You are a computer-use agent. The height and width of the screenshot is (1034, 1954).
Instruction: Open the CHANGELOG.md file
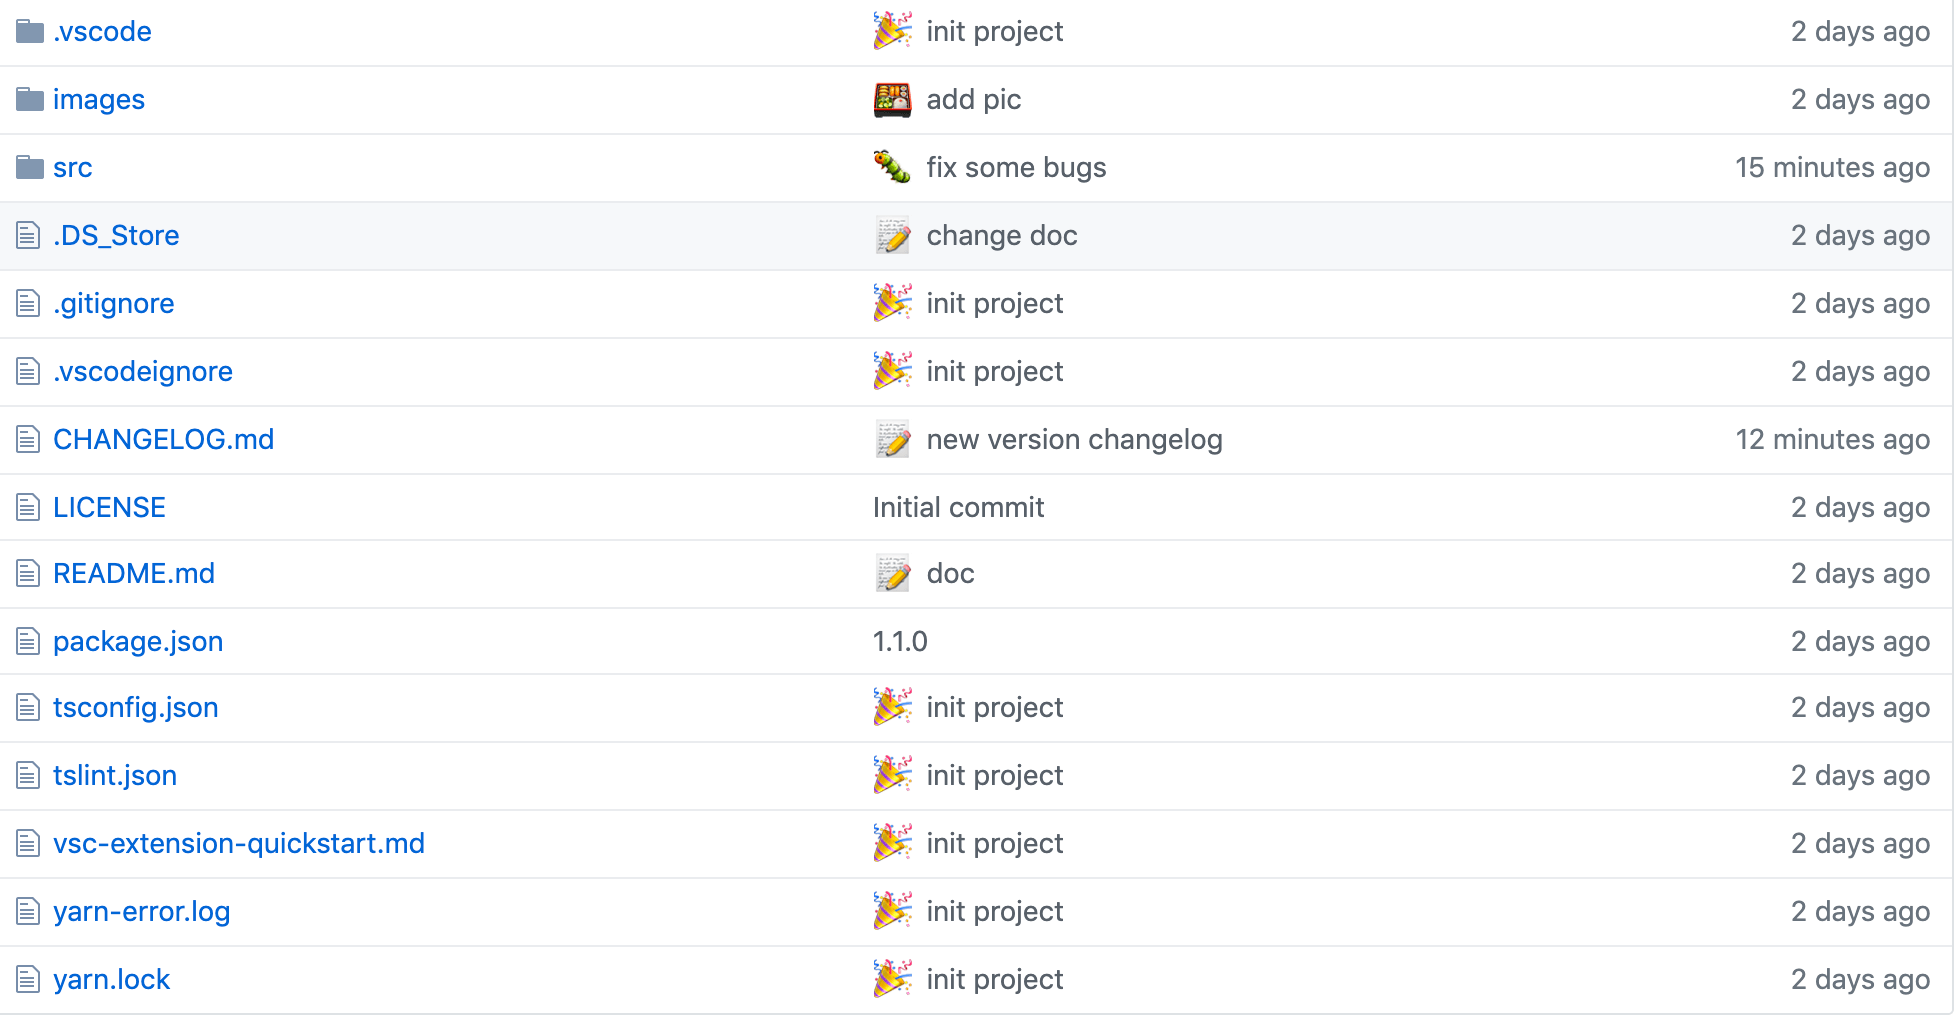pyautogui.click(x=163, y=439)
